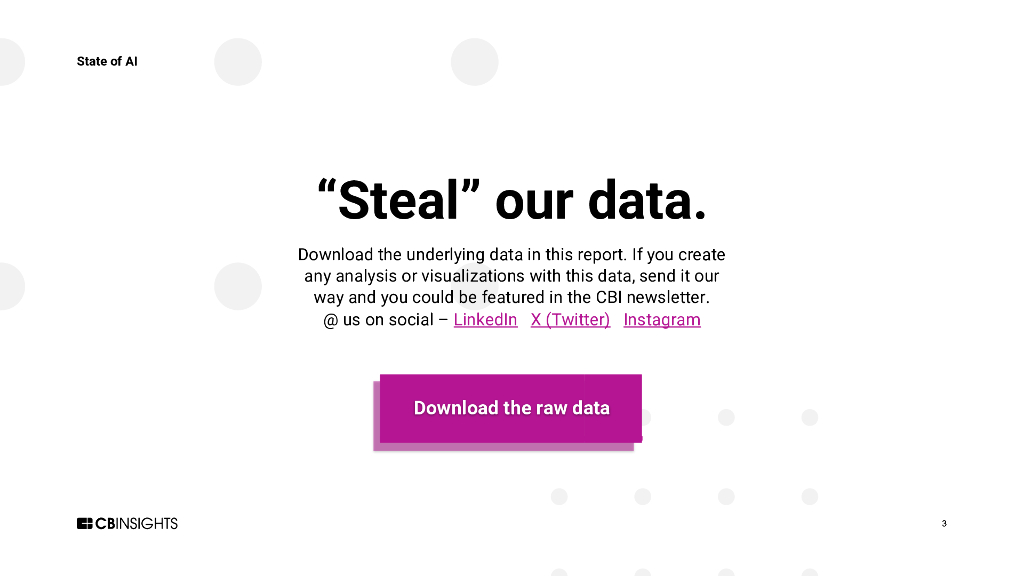Open the X (Twitter) link

570,320
